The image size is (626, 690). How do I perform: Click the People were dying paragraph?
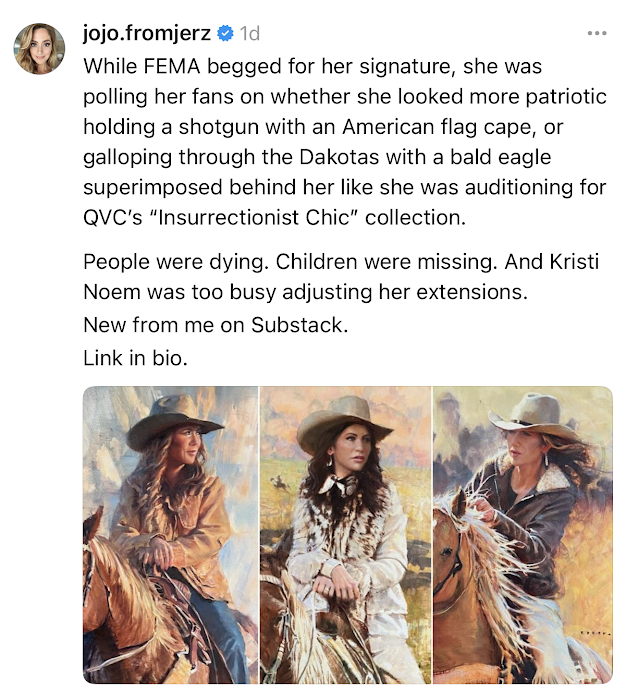click(x=341, y=277)
